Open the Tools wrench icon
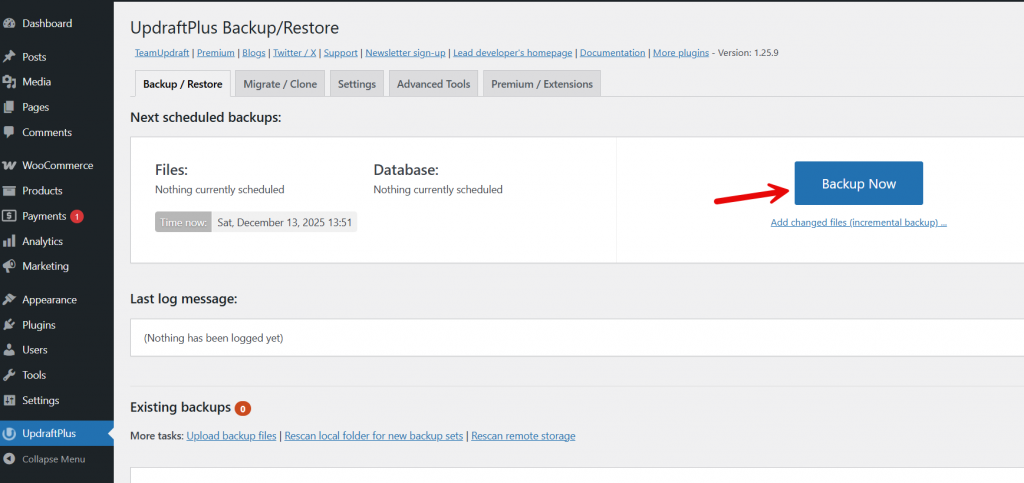The width and height of the screenshot is (1024, 483). click(9, 375)
